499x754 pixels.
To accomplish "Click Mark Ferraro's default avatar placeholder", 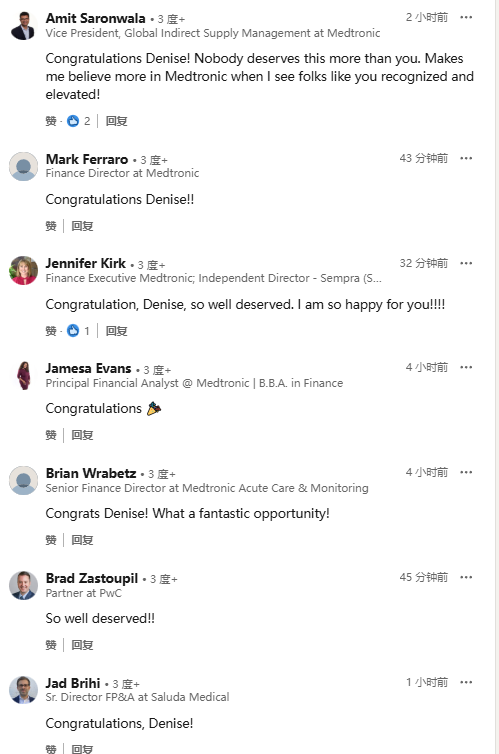I will [24, 166].
